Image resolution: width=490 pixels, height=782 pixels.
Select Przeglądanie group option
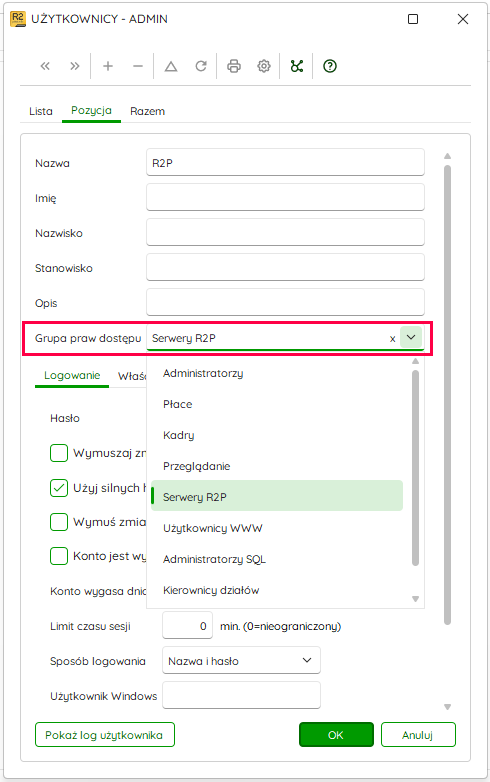point(277,466)
